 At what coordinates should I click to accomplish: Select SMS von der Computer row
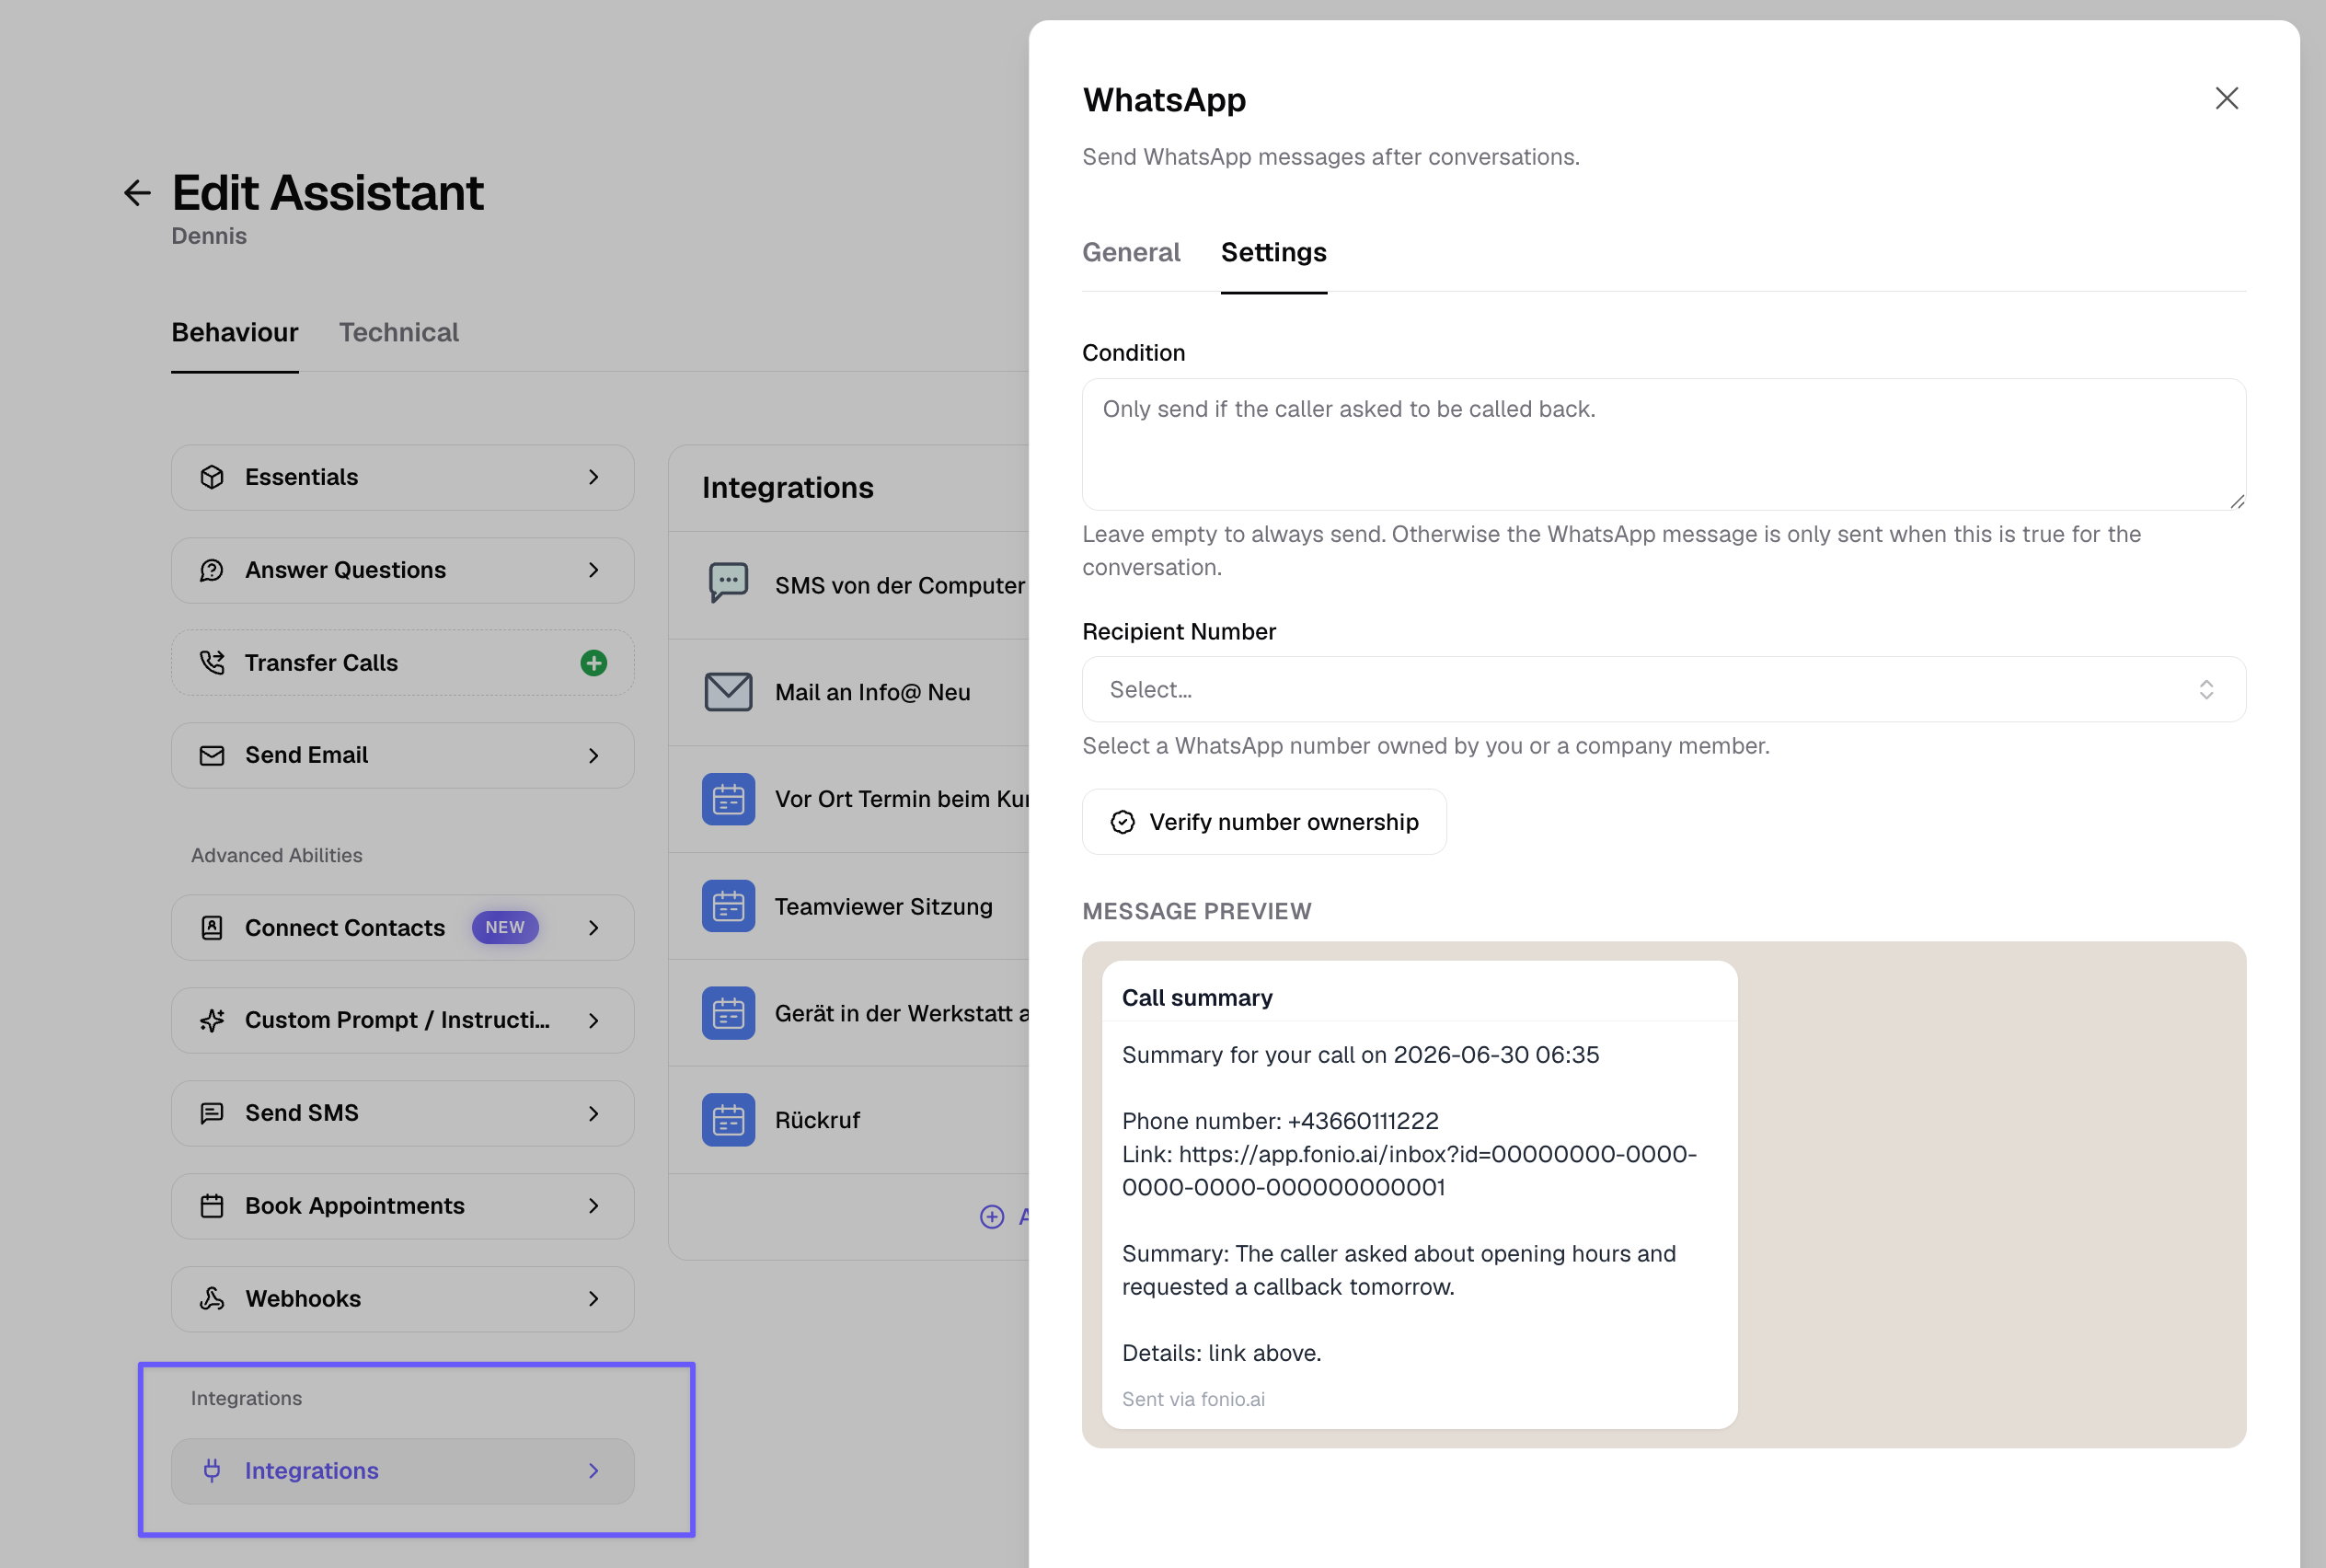pos(850,585)
